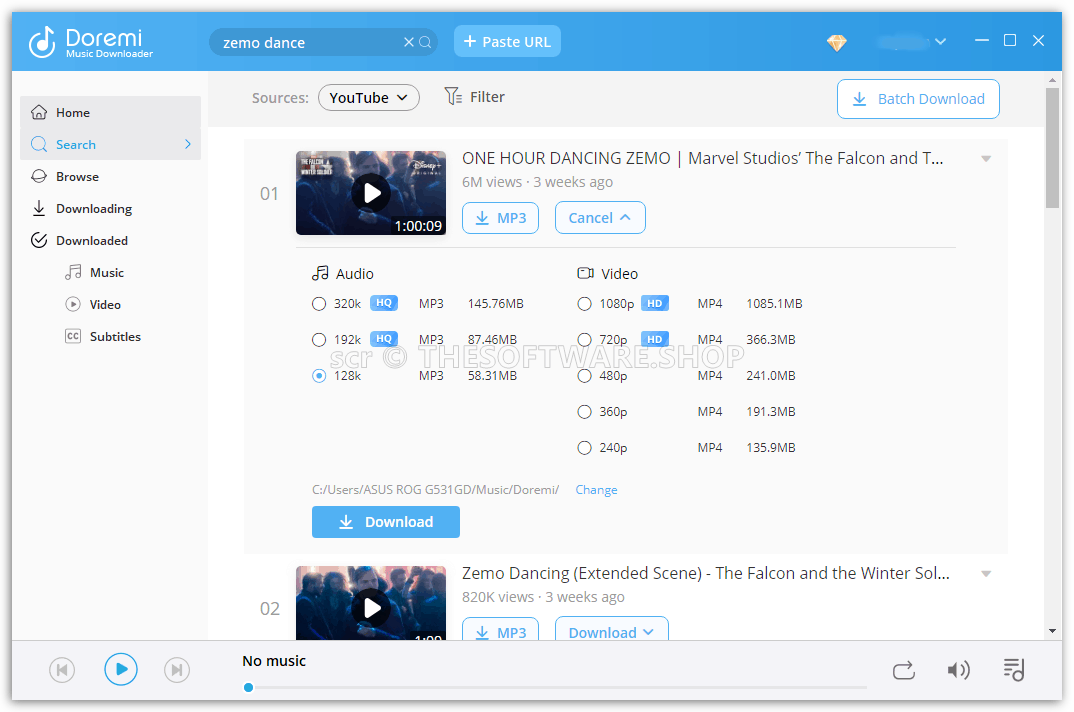Screen dimensions: 1074x712
Task: Open more-options arrow for result 02
Action: [x=986, y=574]
